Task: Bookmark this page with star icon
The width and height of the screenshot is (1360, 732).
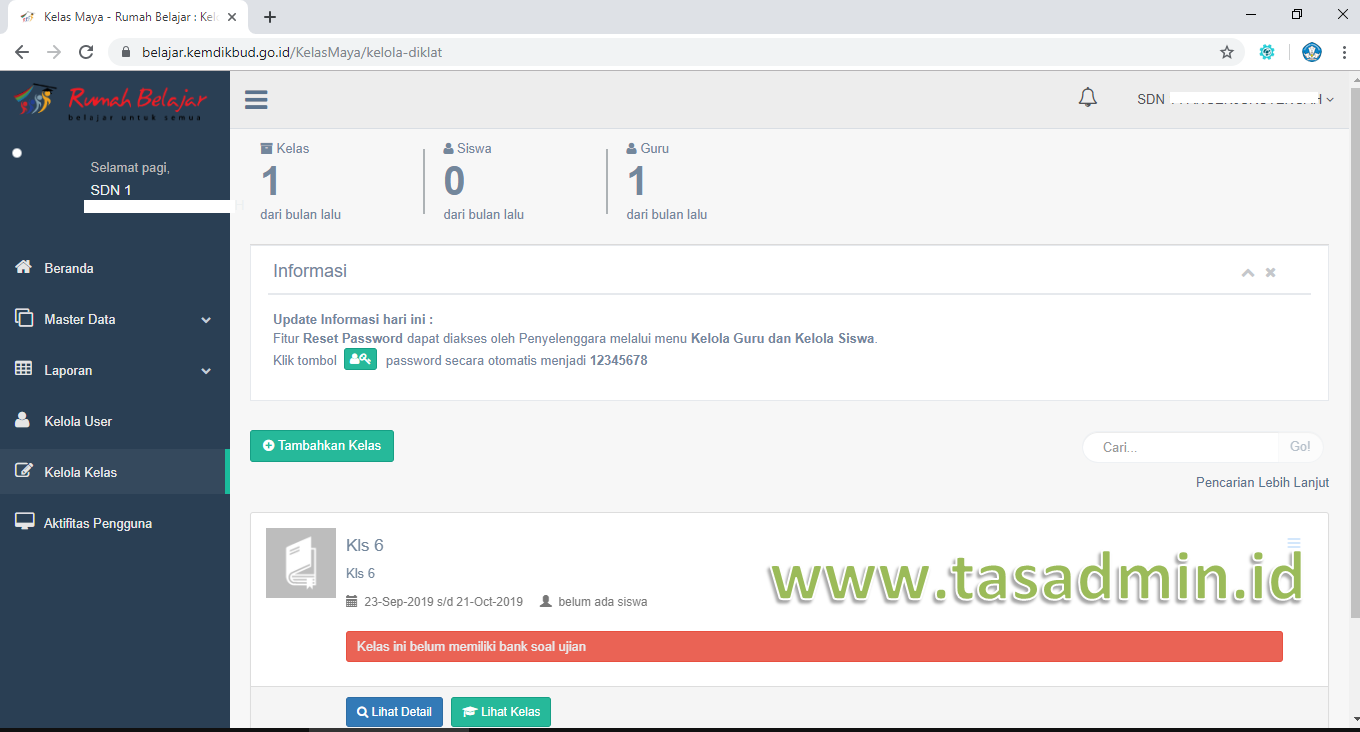Action: (x=1227, y=52)
